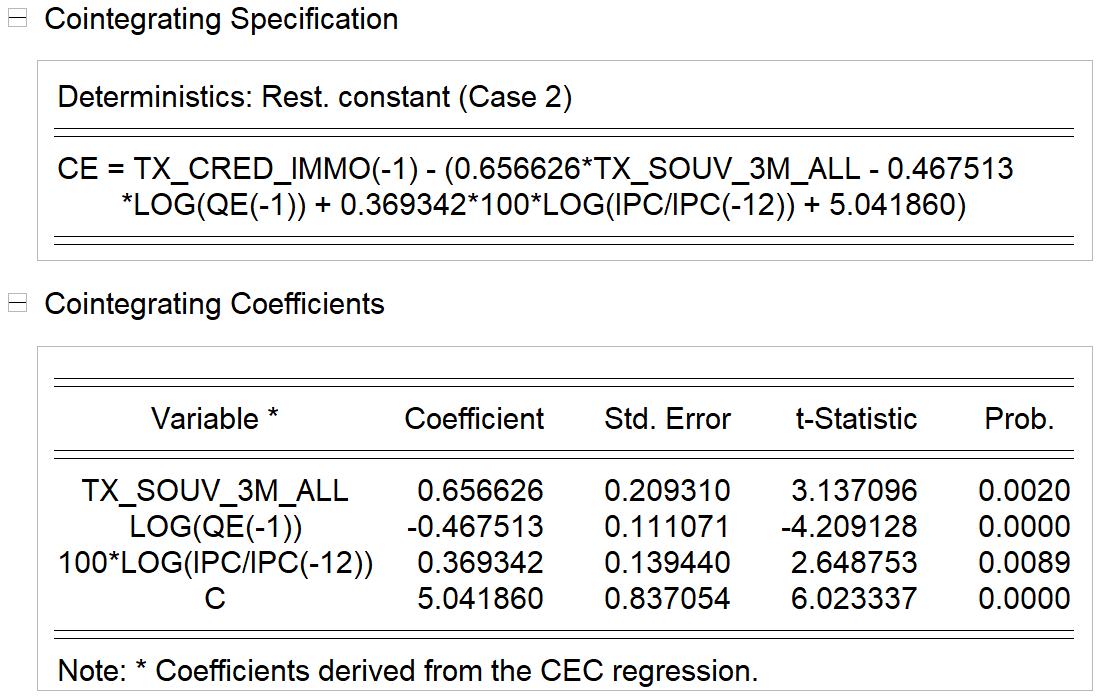Click the 100*LOG(IPC/IPC(-12)) variable name
The image size is (1102, 699).
[215, 563]
